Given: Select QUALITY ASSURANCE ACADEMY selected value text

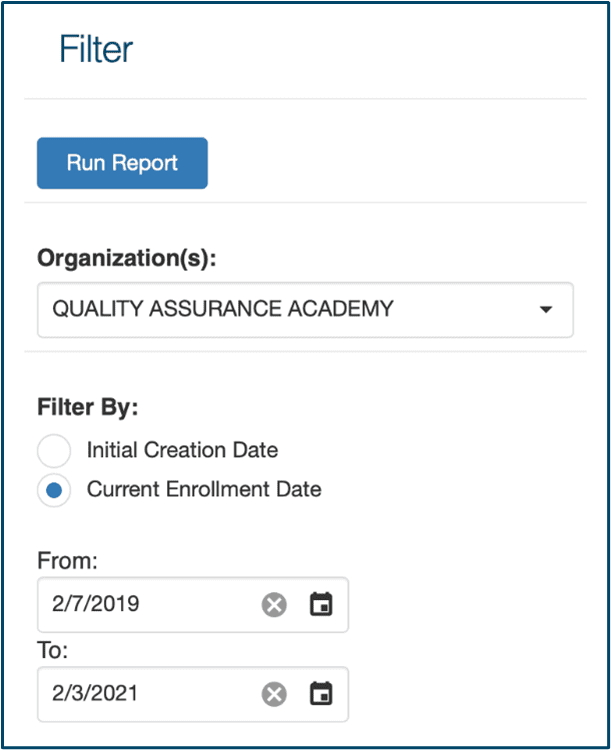Looking at the screenshot, I should point(223,309).
